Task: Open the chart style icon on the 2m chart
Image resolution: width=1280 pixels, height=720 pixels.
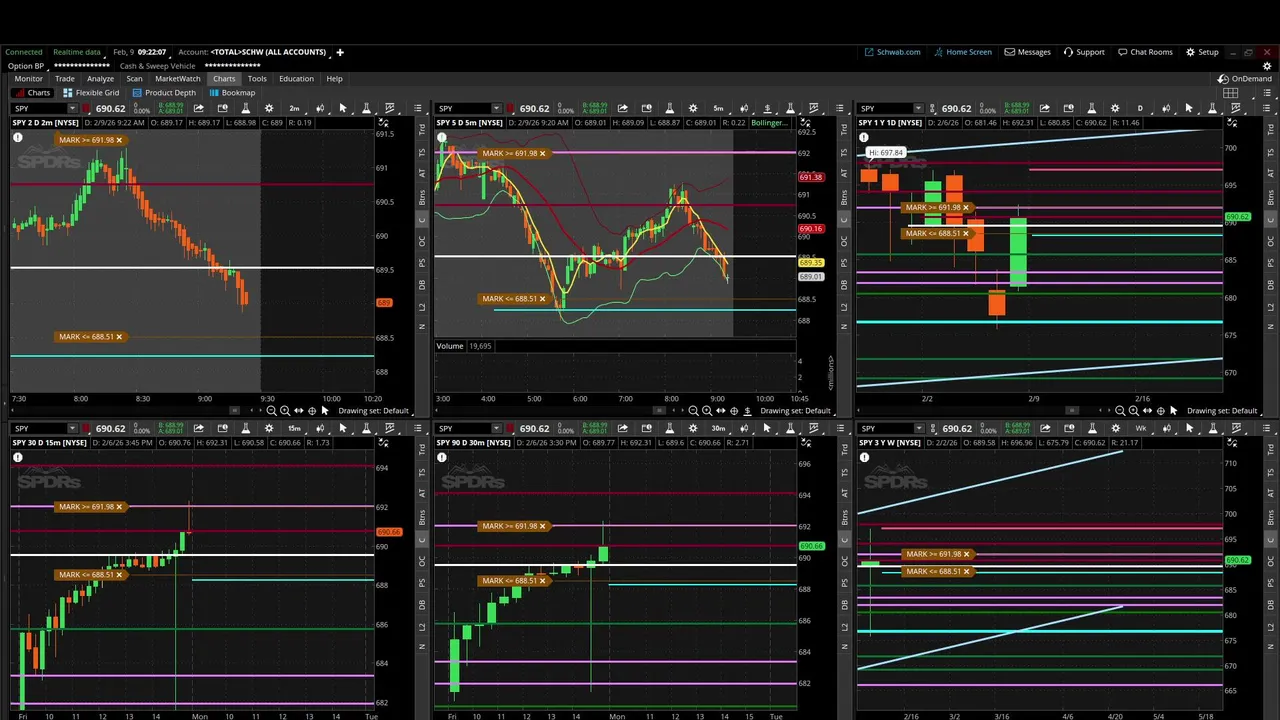Action: click(320, 108)
